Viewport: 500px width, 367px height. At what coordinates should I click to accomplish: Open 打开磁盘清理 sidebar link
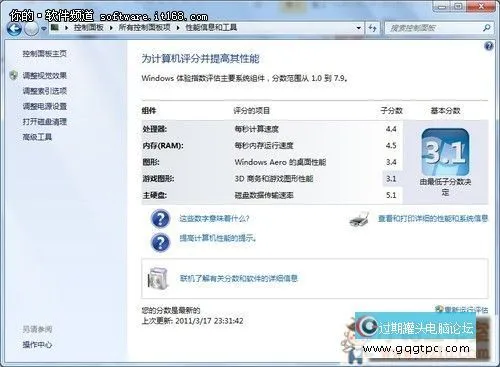(x=45, y=121)
